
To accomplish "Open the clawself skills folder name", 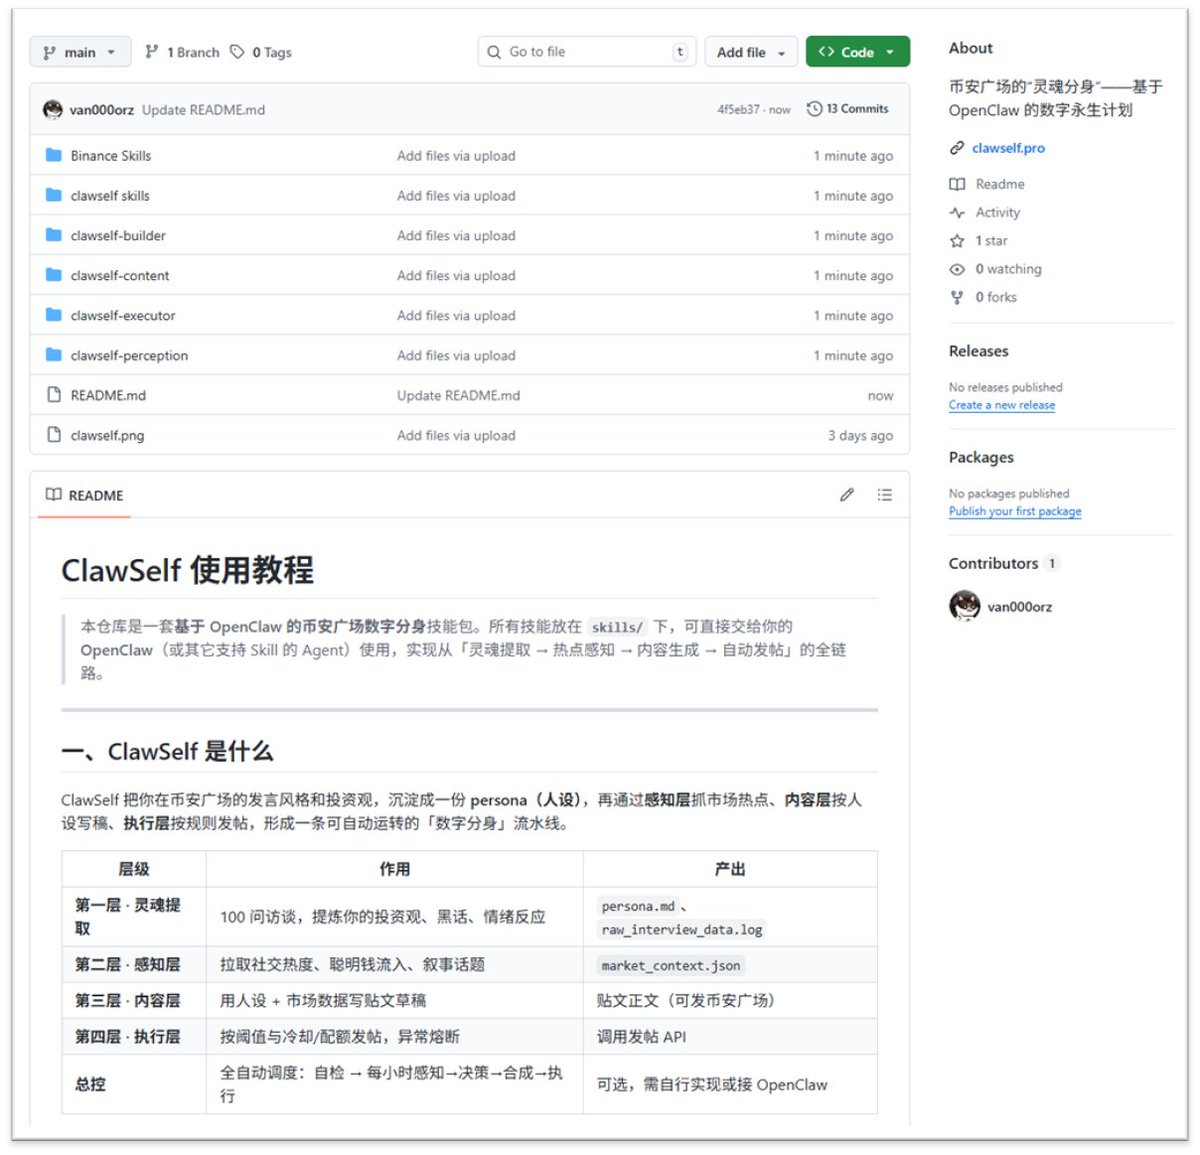I will pos(110,195).
